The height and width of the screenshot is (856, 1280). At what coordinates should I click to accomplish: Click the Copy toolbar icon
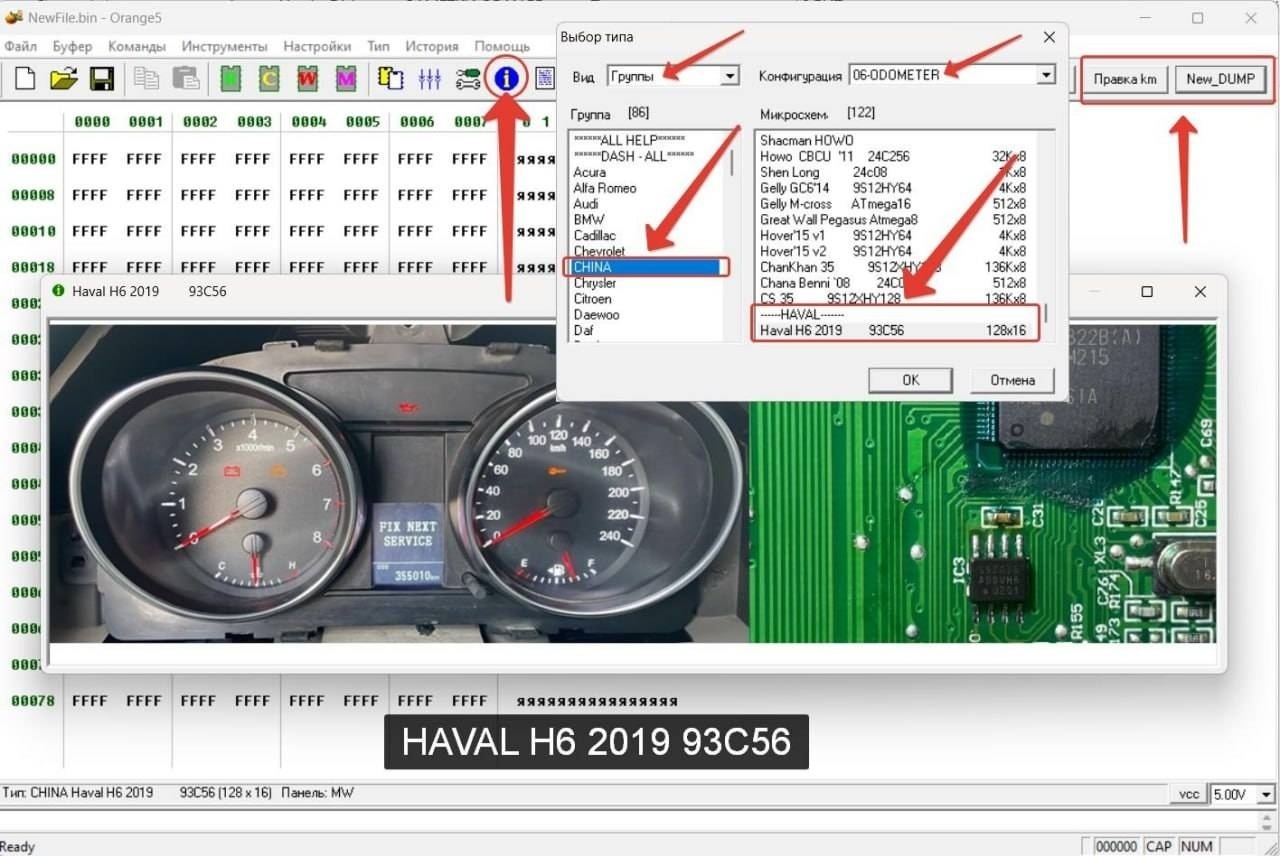(146, 79)
